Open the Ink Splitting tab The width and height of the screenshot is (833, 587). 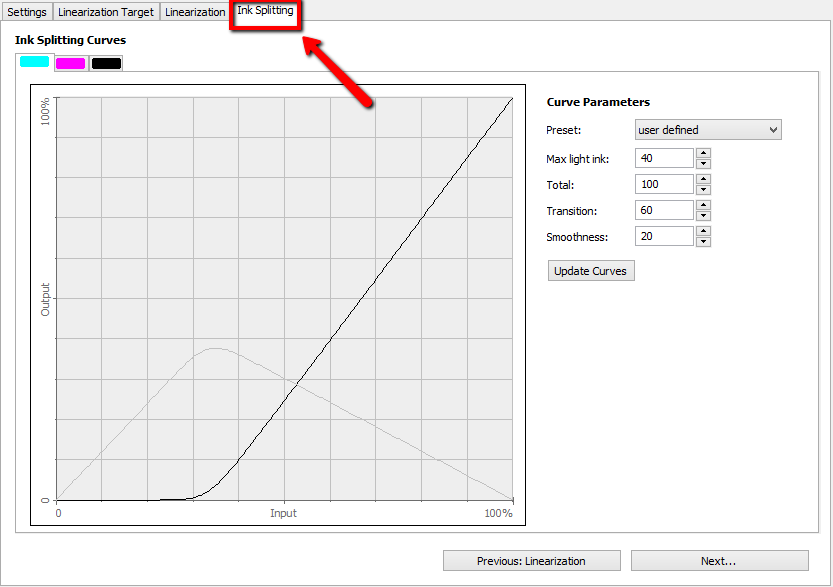[265, 11]
